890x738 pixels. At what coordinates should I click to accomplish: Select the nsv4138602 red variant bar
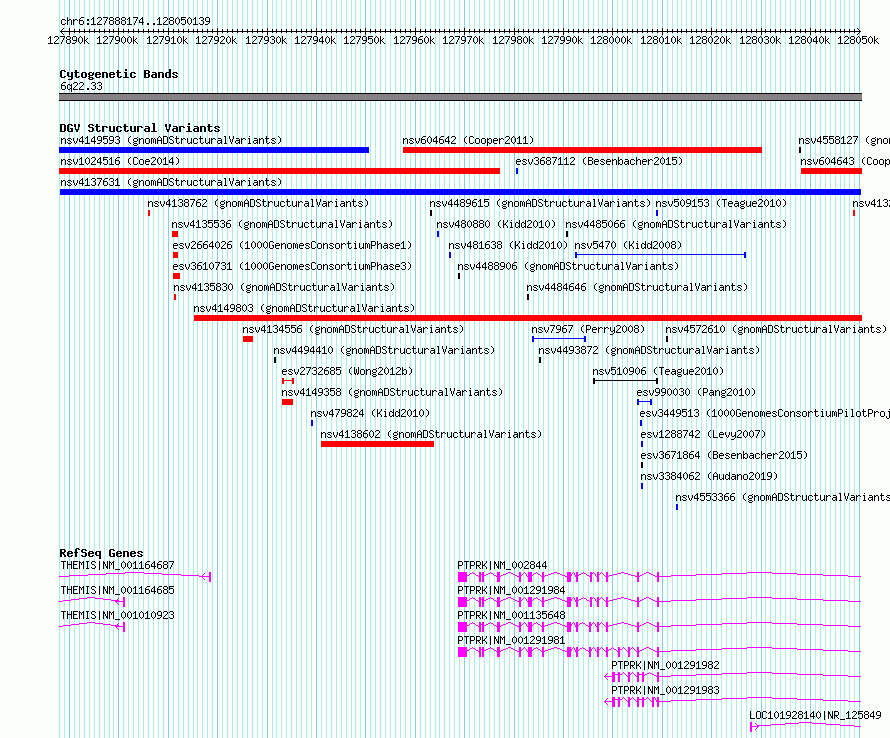(377, 444)
